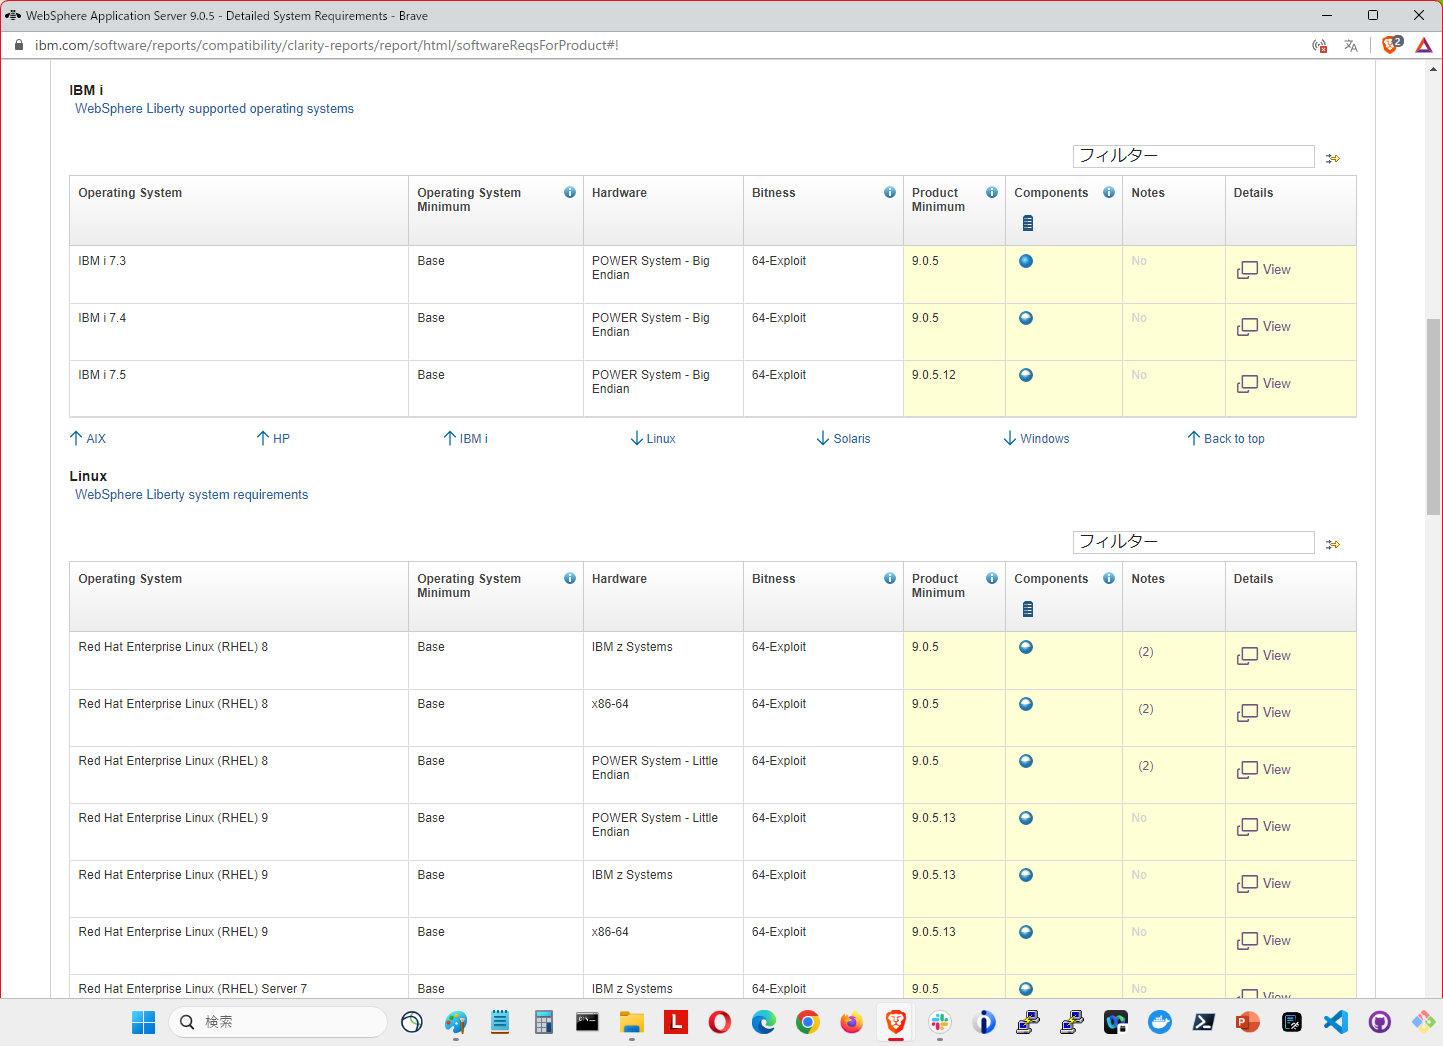Open WebSphere Liberty supported operating systems link

point(214,109)
